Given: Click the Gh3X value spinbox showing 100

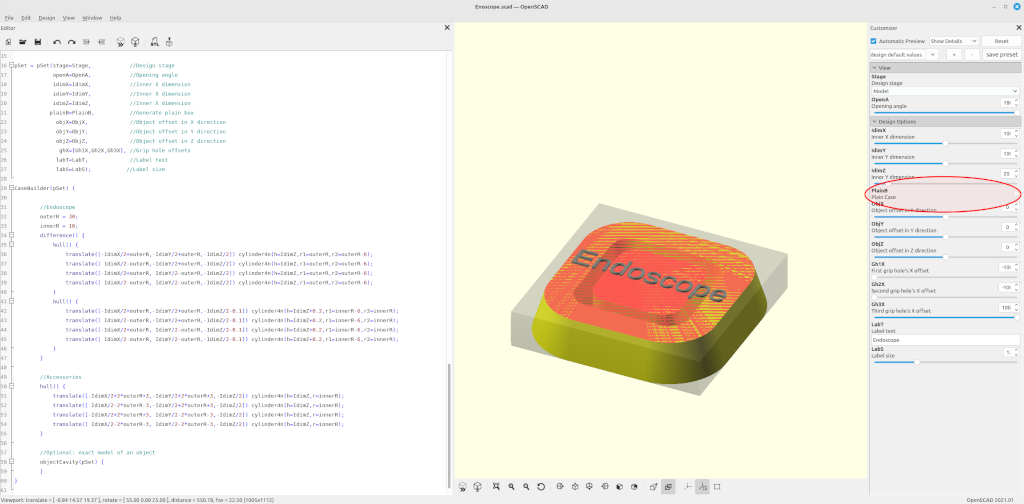Looking at the screenshot, I should pyautogui.click(x=1010, y=307).
